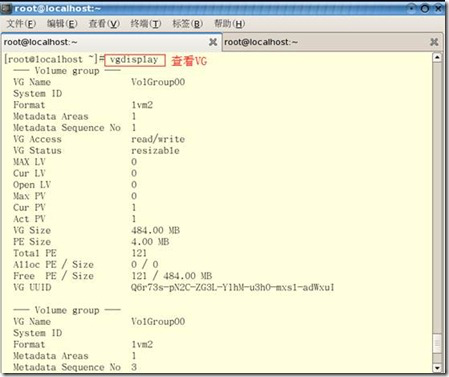This screenshot has height=377, width=449.
Task: Open the 编辑(E) menu
Action: pos(62,24)
